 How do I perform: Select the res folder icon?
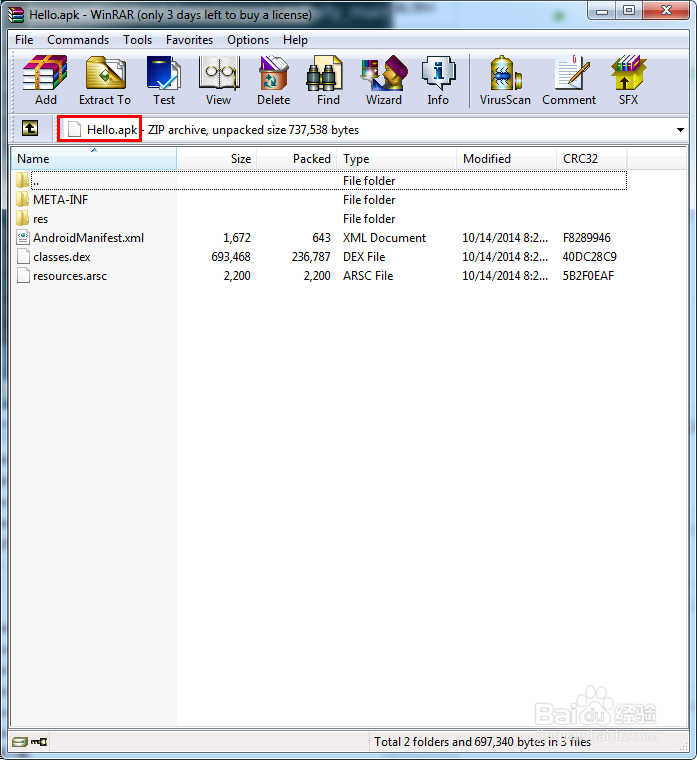click(22, 218)
